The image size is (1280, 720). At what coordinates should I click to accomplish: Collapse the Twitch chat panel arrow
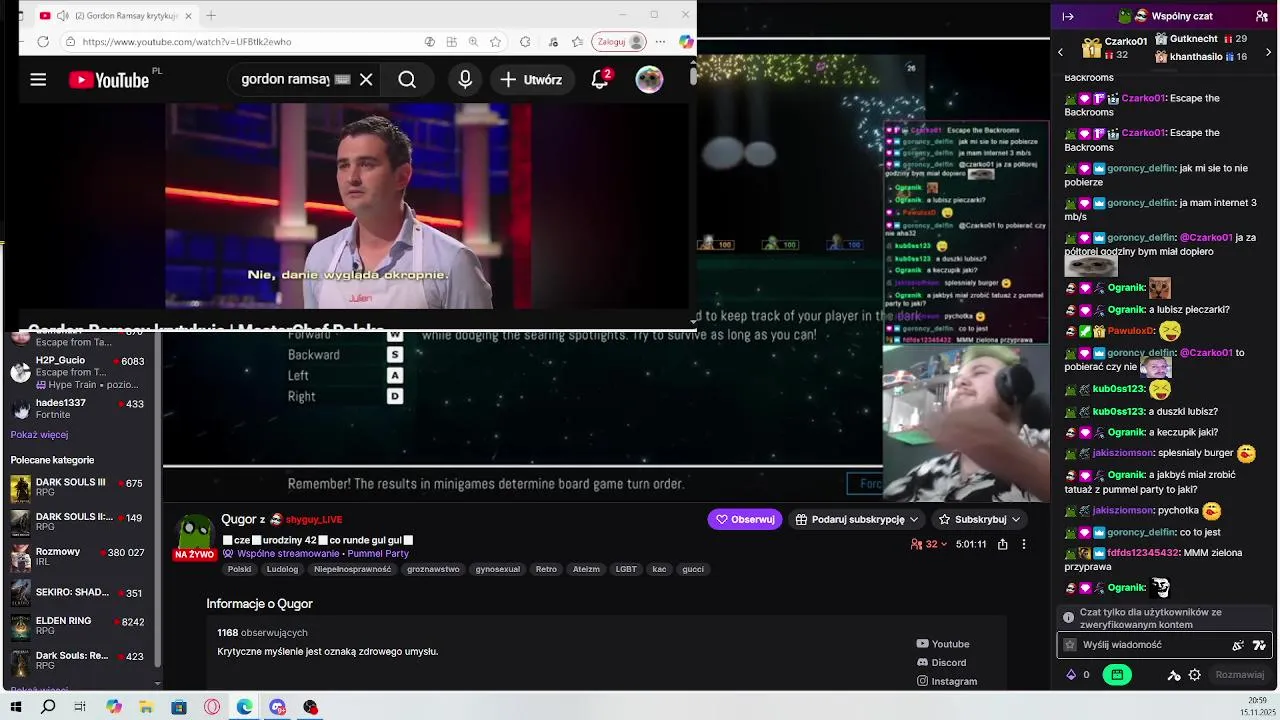(1068, 16)
